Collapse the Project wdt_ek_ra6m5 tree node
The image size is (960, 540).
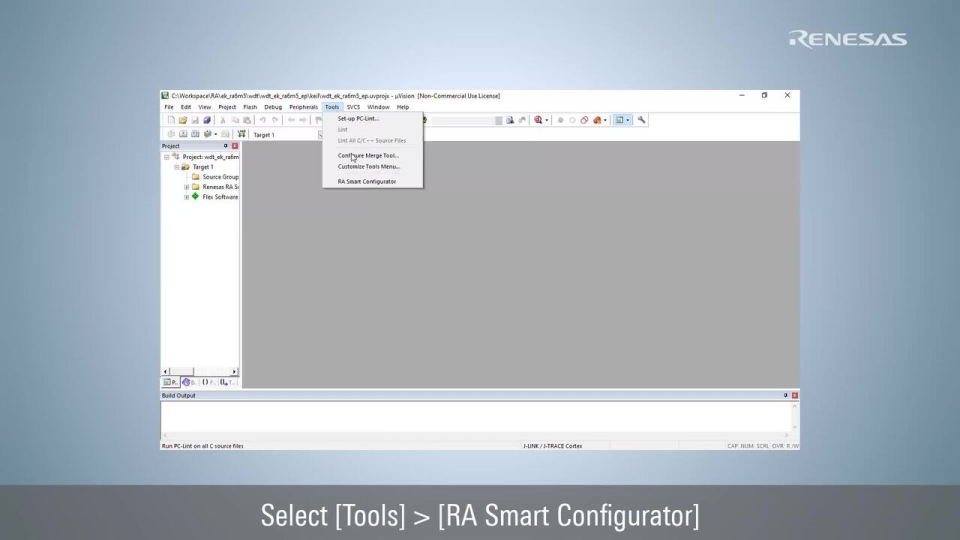pyautogui.click(x=167, y=157)
